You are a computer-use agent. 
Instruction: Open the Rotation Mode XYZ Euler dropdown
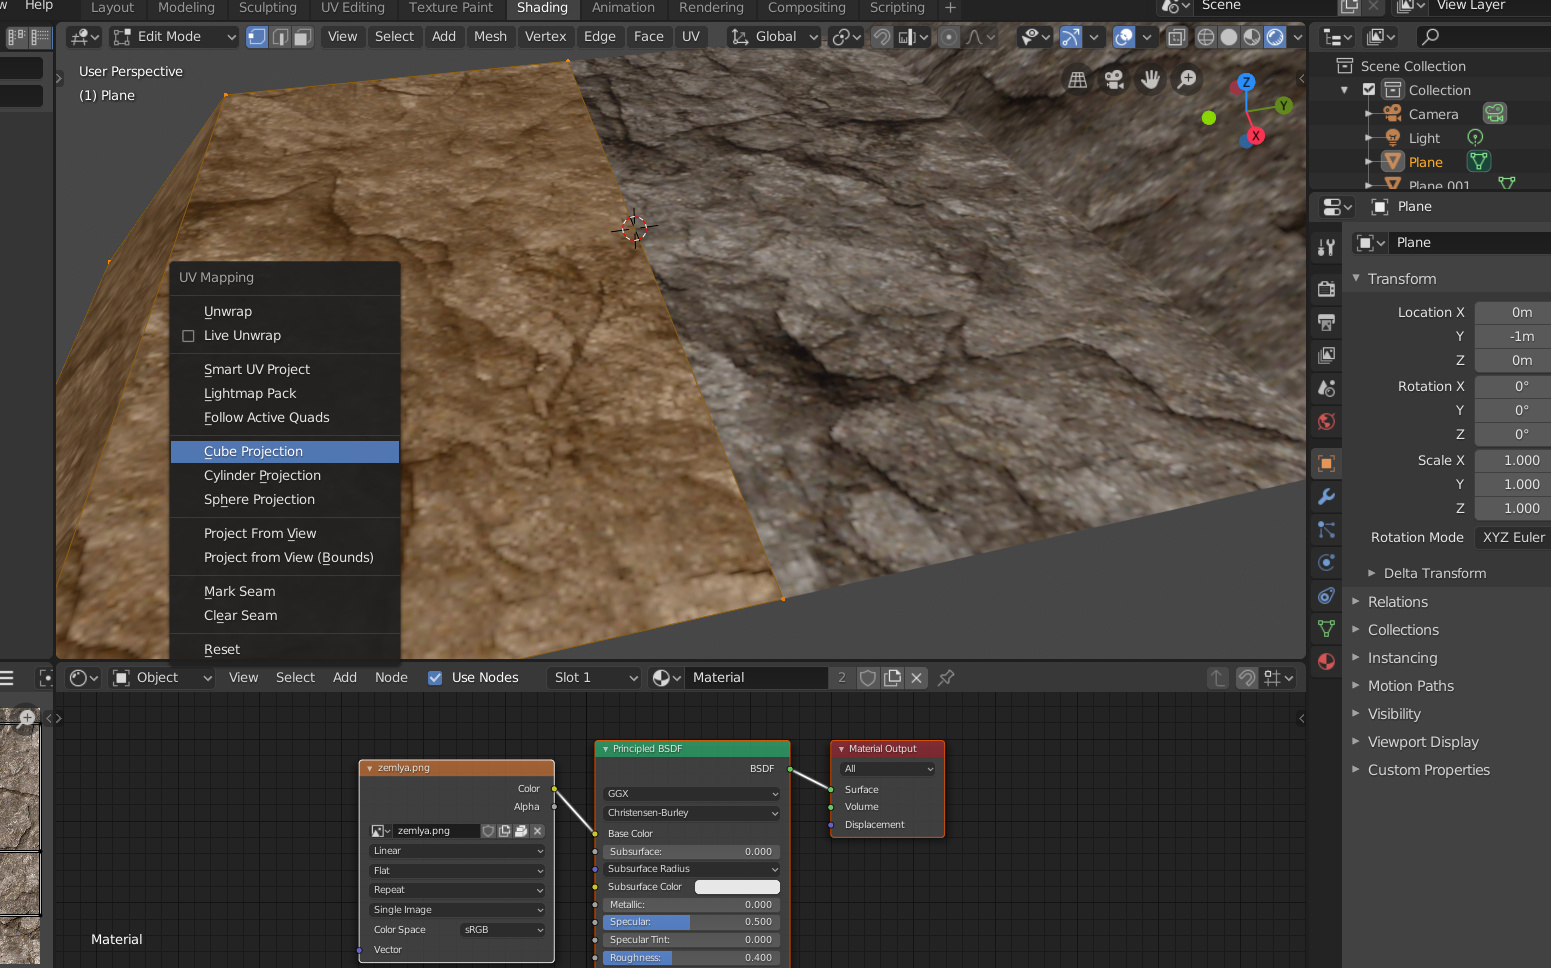pos(1512,537)
